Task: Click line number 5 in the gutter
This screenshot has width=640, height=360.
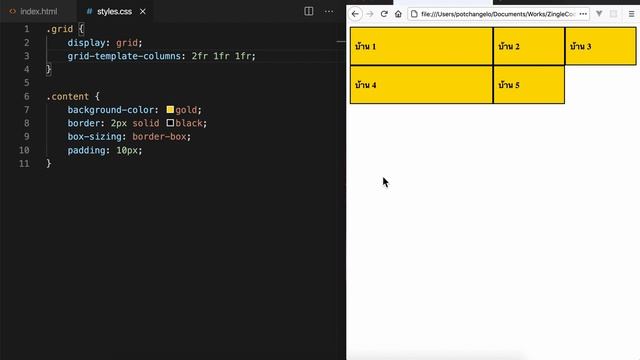Action: point(27,82)
